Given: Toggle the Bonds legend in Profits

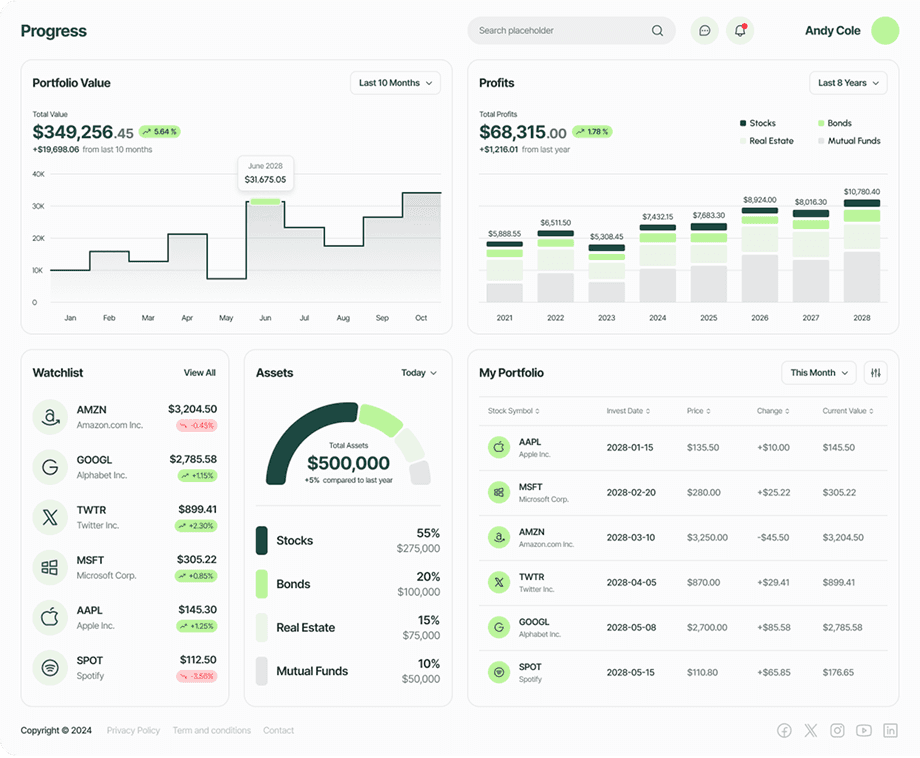Looking at the screenshot, I should point(835,123).
